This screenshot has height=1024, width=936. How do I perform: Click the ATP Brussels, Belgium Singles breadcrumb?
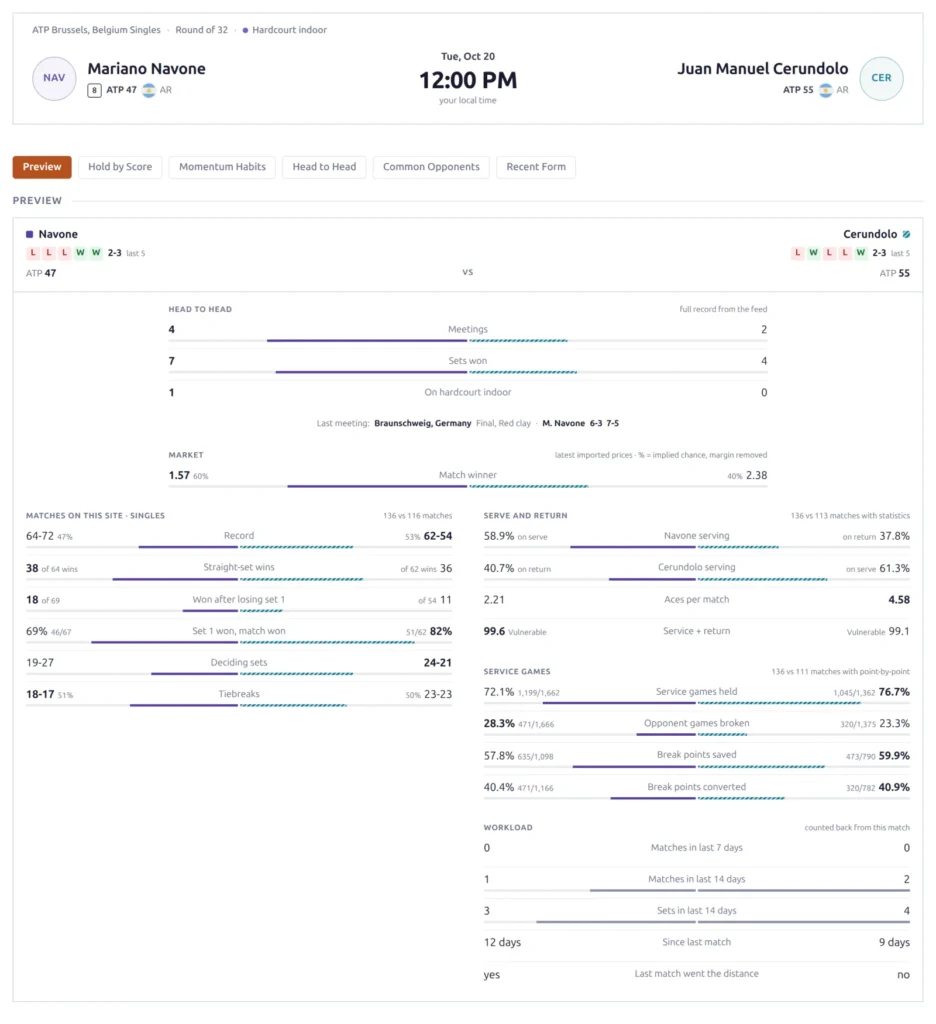pyautogui.click(x=96, y=30)
